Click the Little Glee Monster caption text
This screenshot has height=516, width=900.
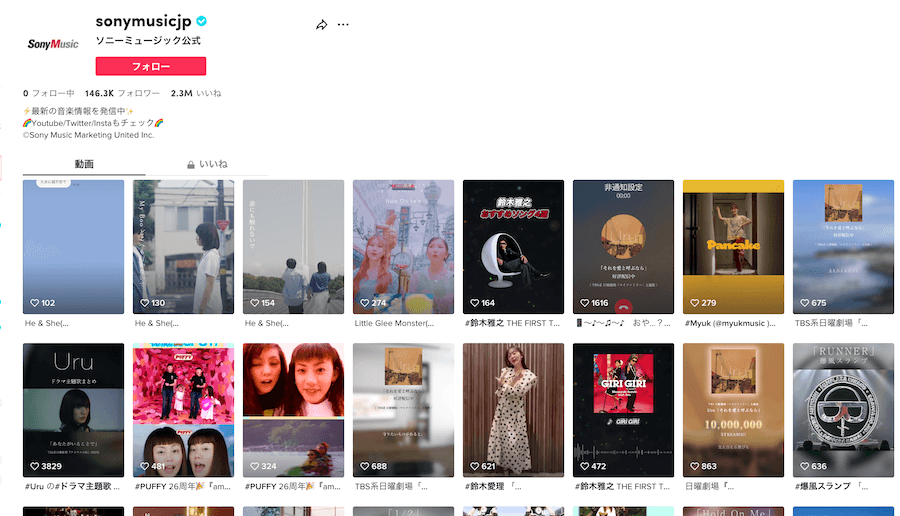(394, 323)
